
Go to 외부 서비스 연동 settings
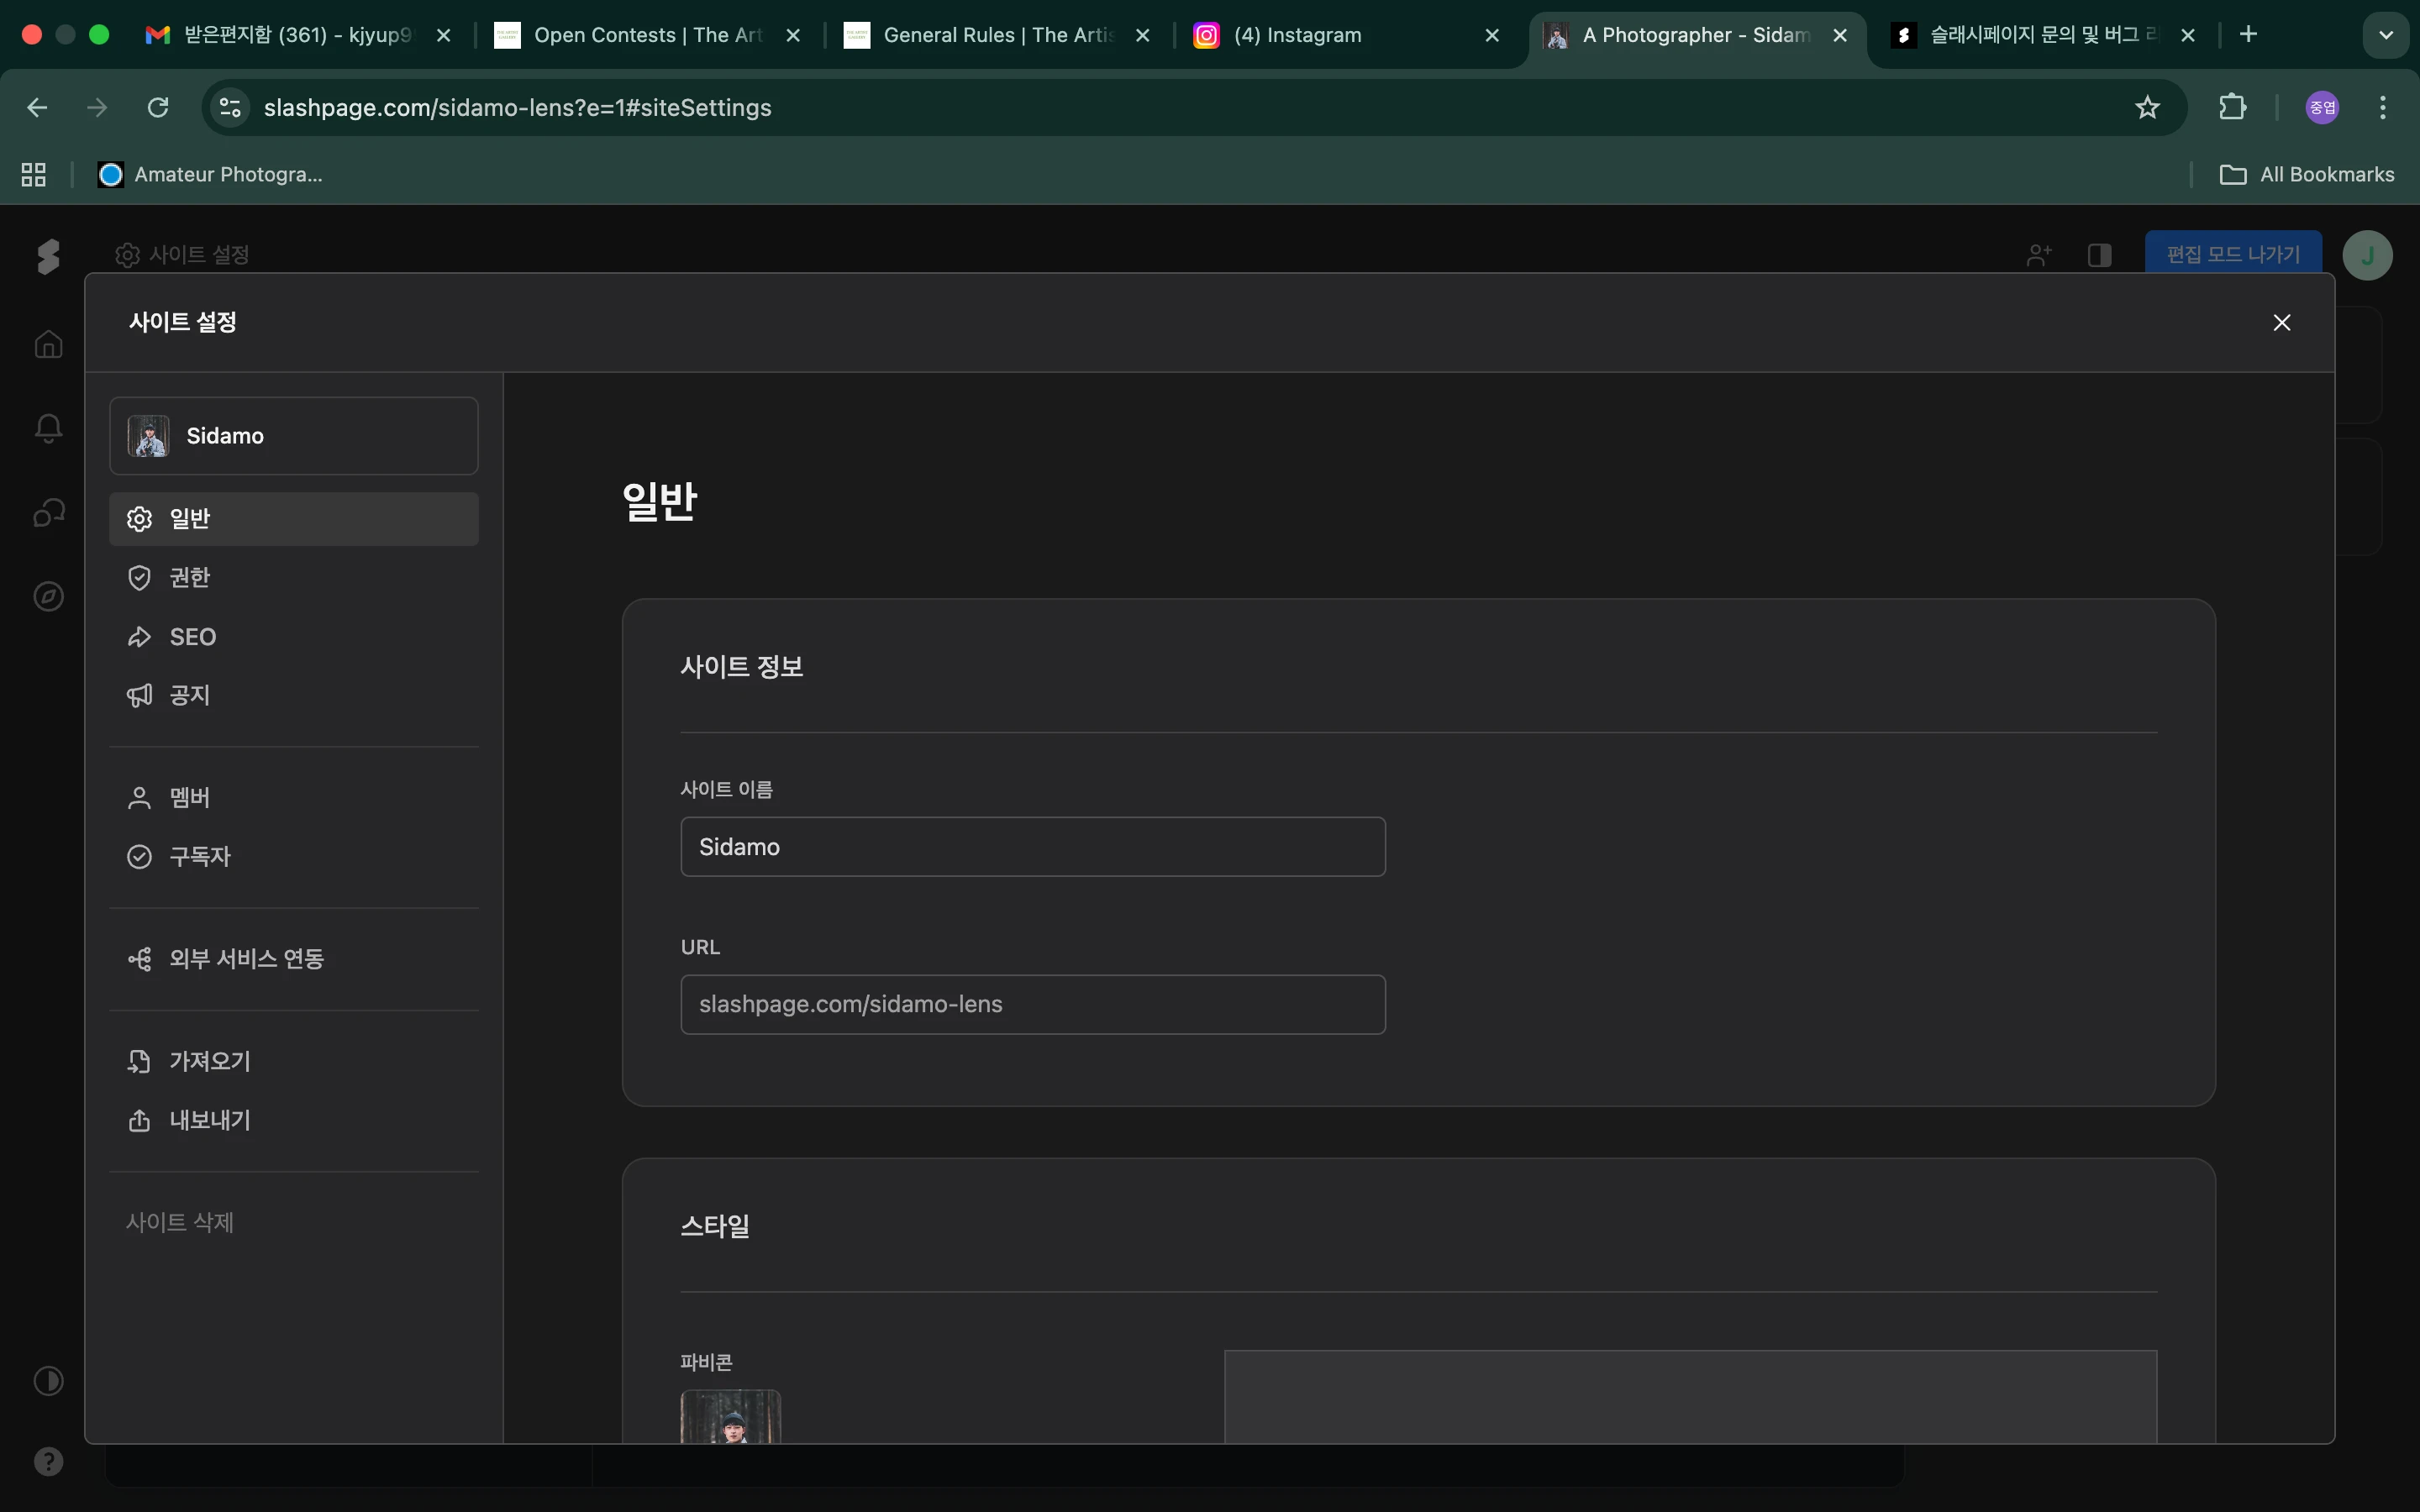click(x=246, y=959)
